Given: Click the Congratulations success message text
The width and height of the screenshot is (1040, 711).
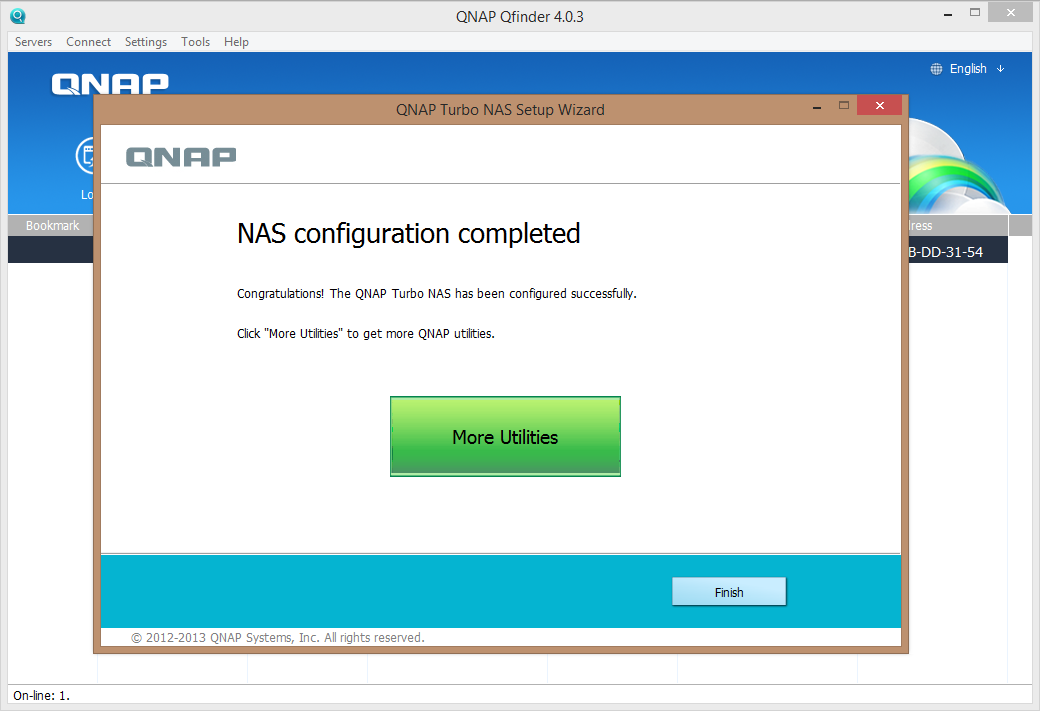Looking at the screenshot, I should tap(436, 293).
